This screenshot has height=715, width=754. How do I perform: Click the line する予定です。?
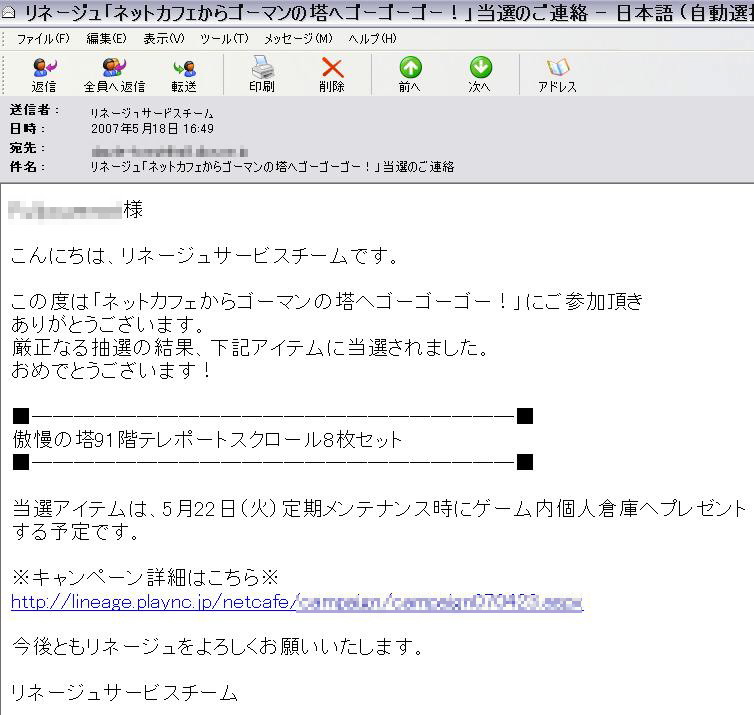(75, 532)
